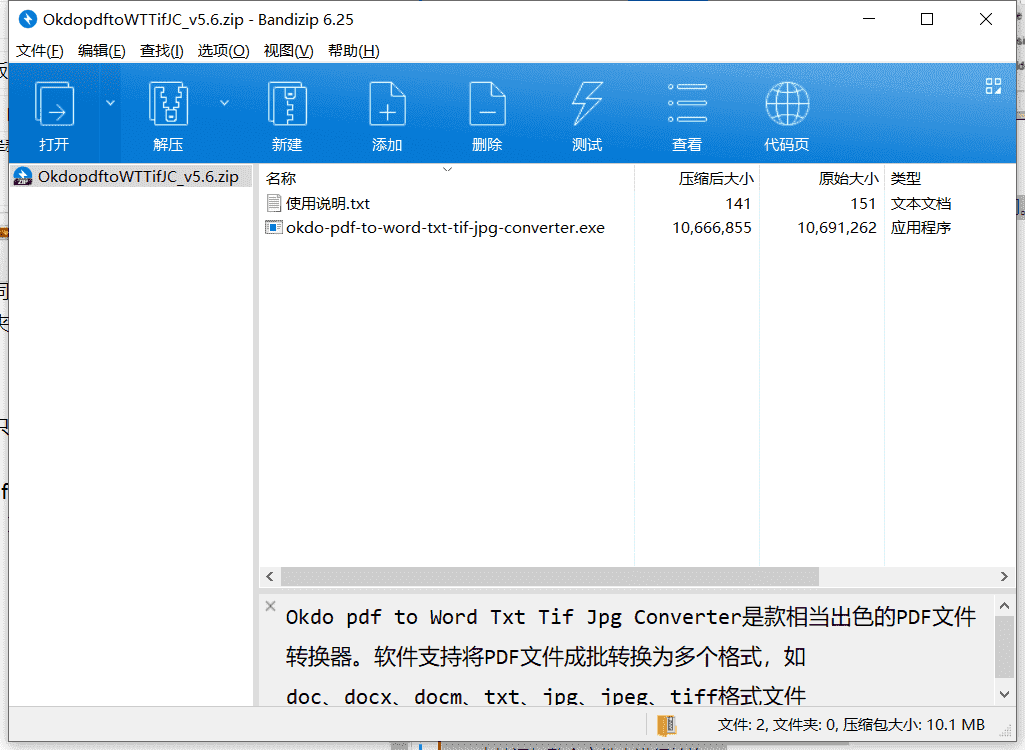Open the 选项(O) menu

tap(224, 51)
